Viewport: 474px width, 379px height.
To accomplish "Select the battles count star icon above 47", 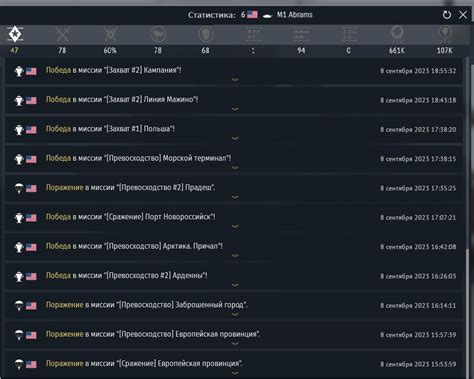I will (15, 34).
